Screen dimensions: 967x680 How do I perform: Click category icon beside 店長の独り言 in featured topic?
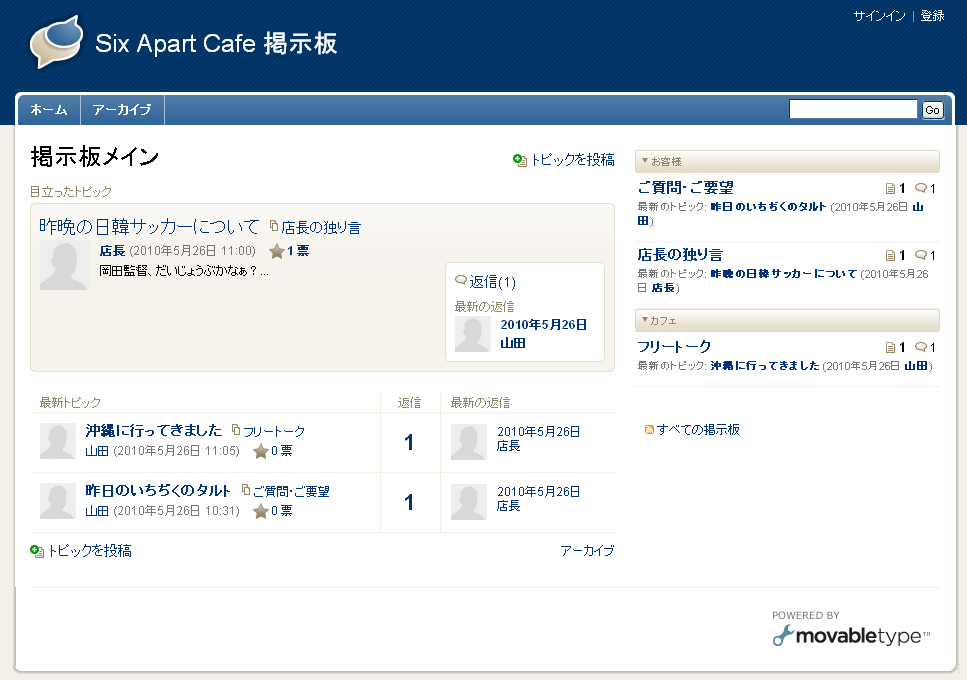[274, 226]
